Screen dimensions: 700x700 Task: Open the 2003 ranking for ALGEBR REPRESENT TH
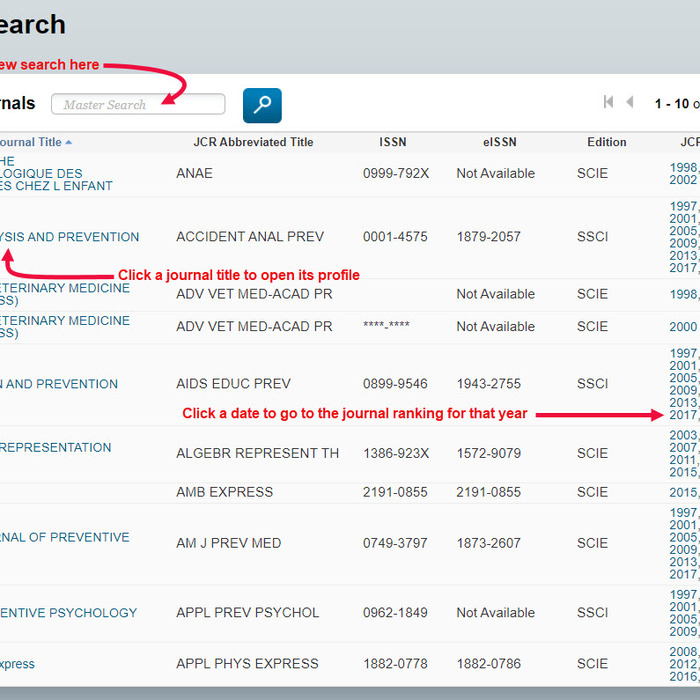(683, 435)
